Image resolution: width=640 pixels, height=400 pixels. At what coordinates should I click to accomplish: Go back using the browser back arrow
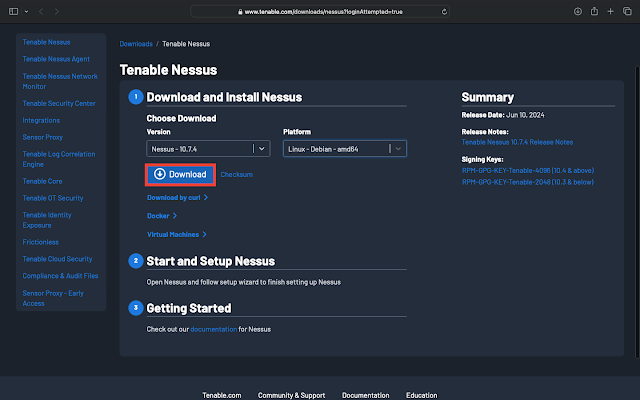[x=41, y=11]
